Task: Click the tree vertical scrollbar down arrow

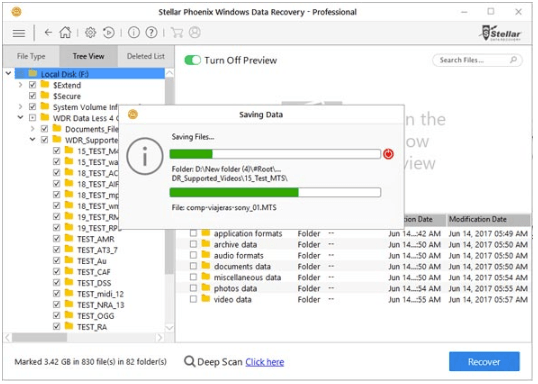Action: pos(169,328)
